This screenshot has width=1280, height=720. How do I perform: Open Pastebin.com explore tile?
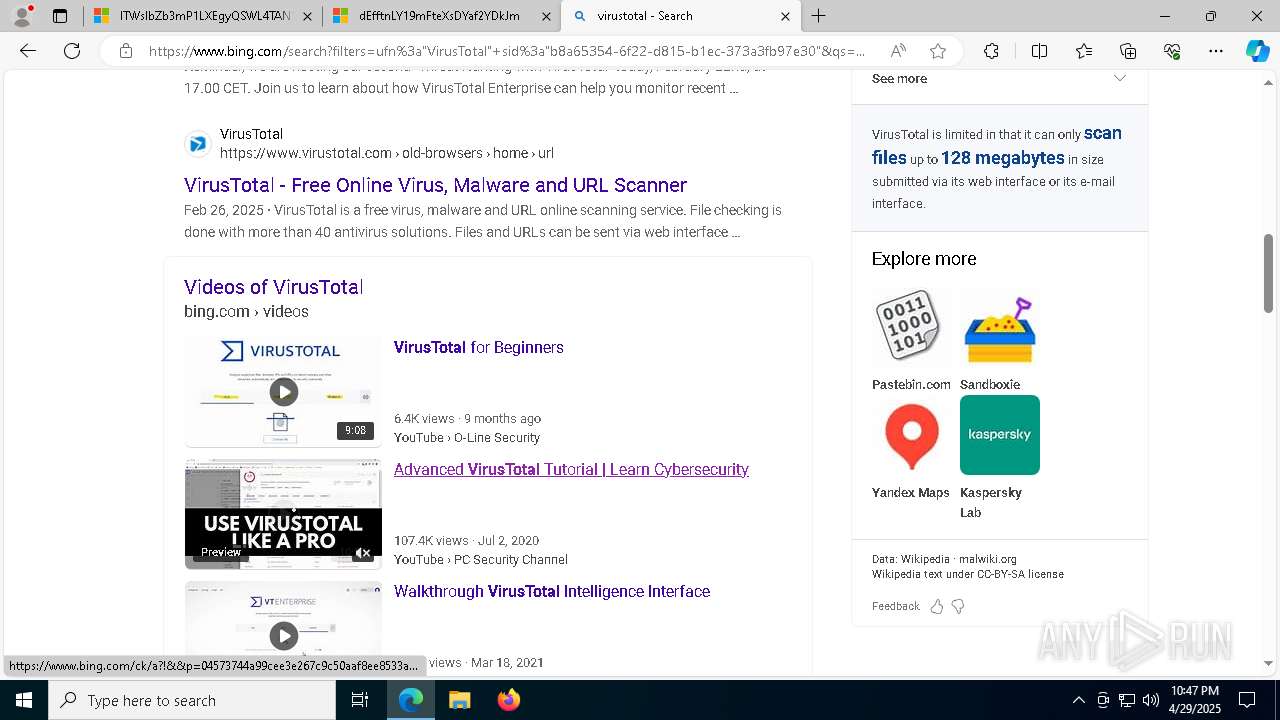pos(911,340)
